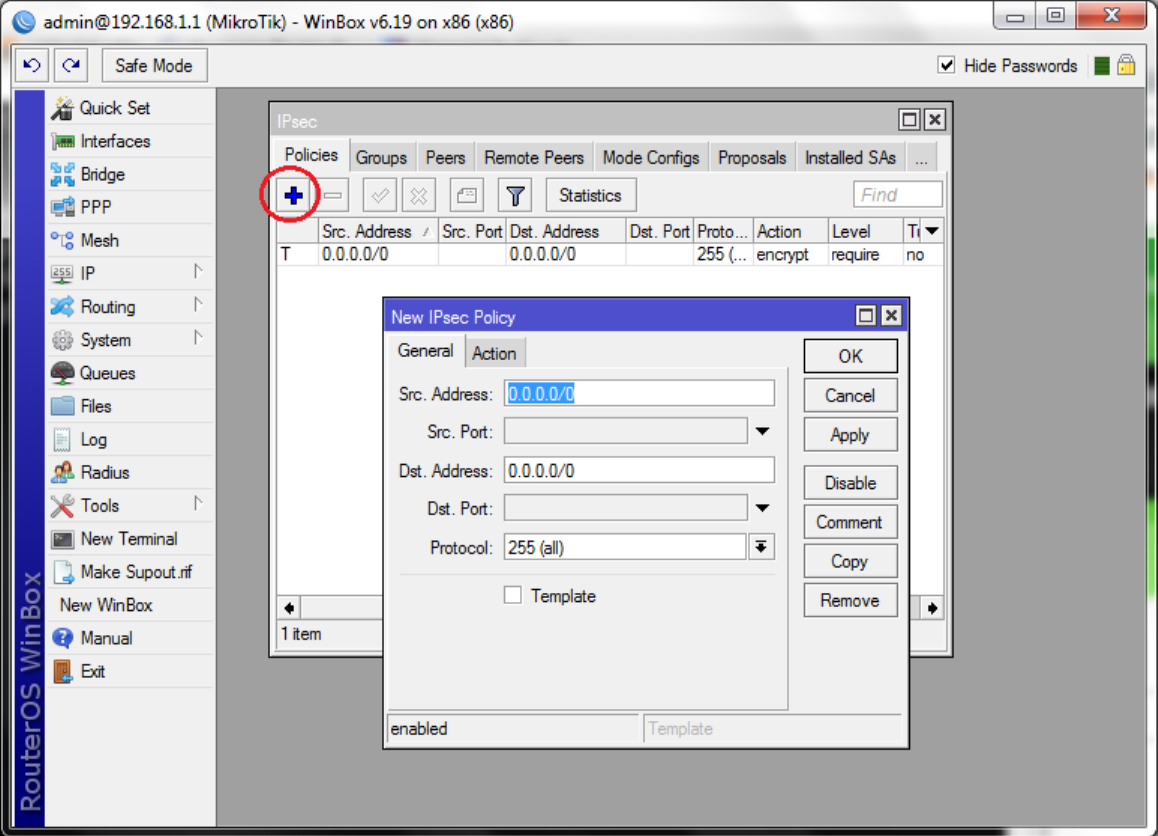Expand the Routing submenu arrow
Viewport: 1158px width, 836px height.
coord(198,304)
